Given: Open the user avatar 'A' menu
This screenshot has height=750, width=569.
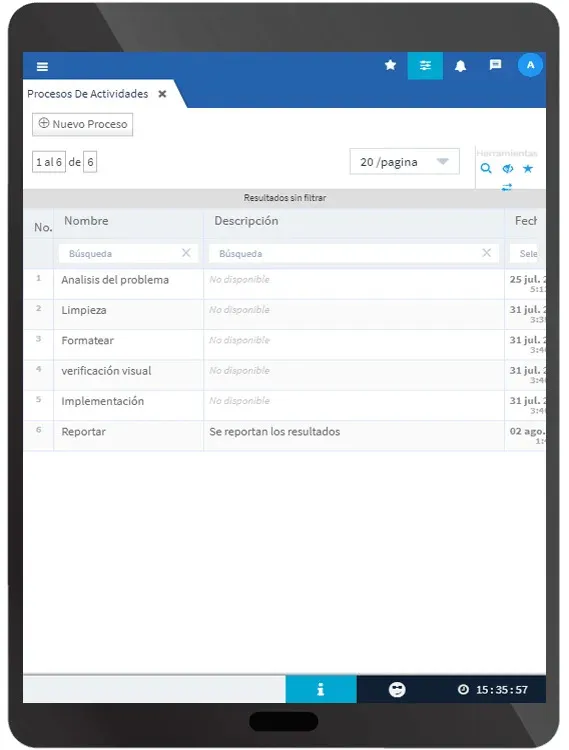Looking at the screenshot, I should (x=530, y=65).
